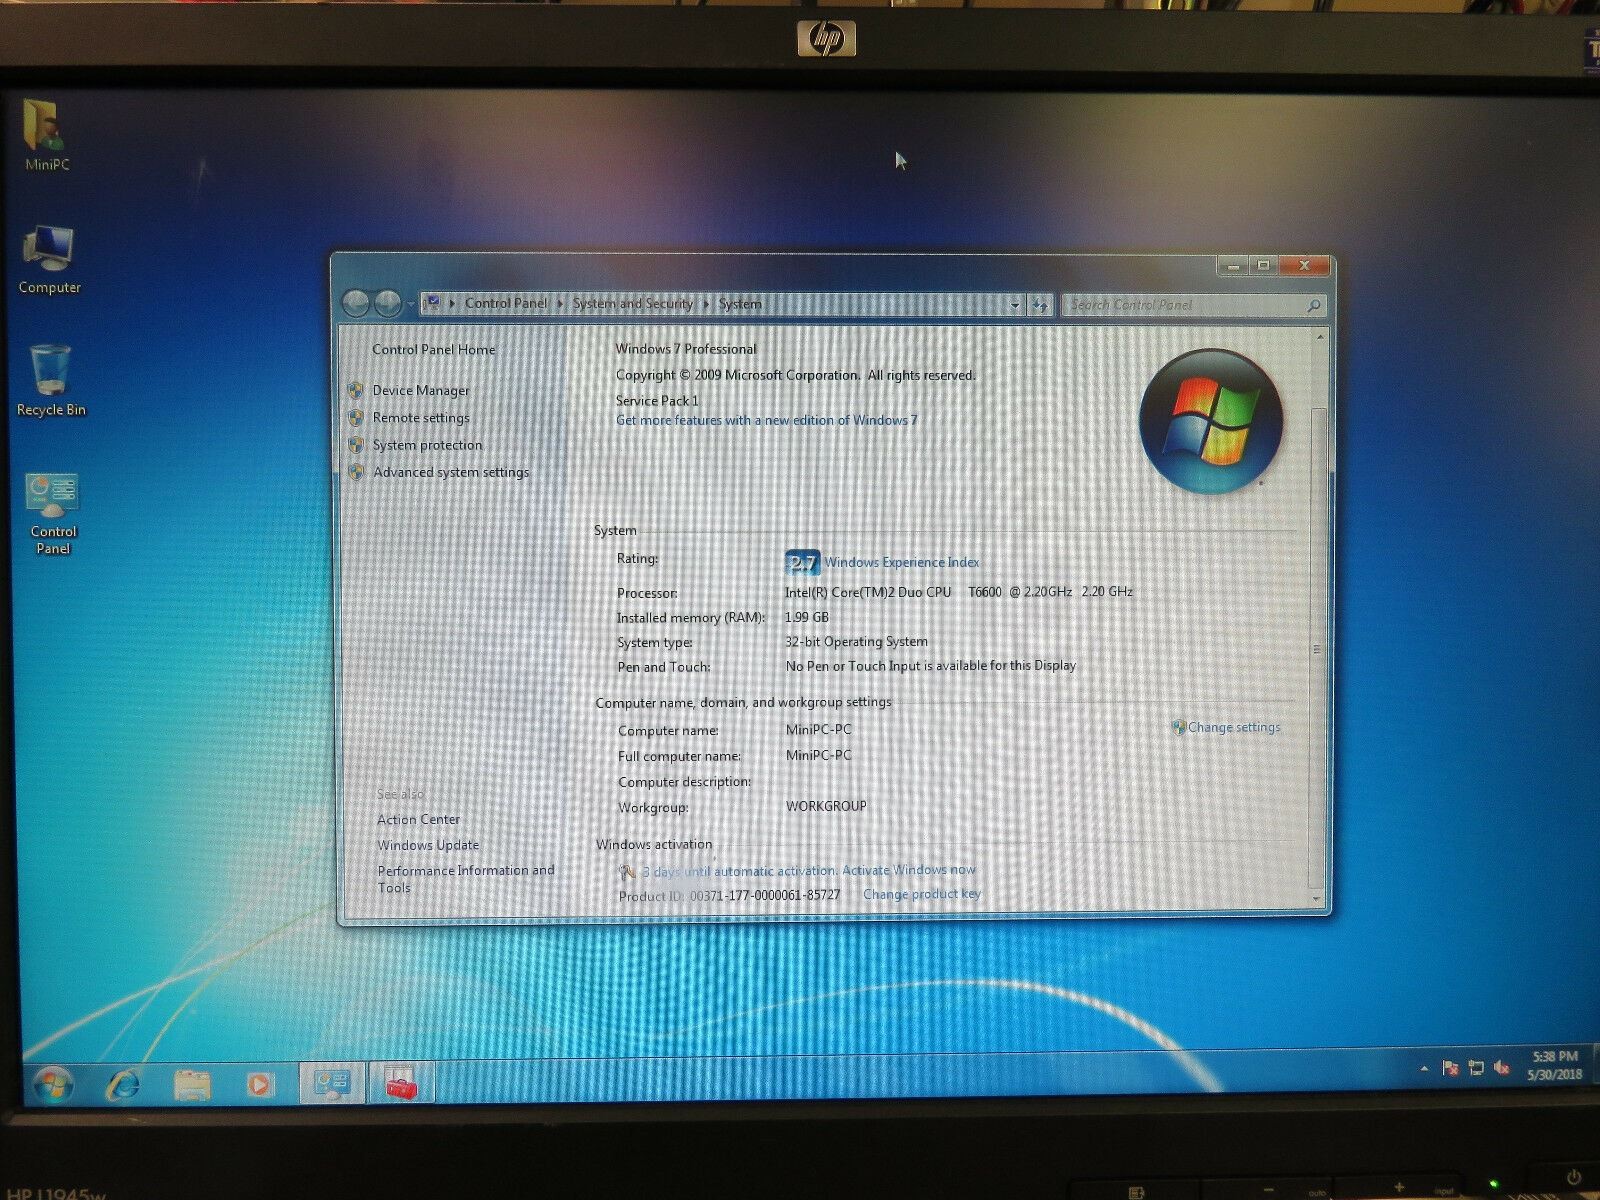Click the search magnifier icon
Viewport: 1600px width, 1200px height.
click(1314, 306)
